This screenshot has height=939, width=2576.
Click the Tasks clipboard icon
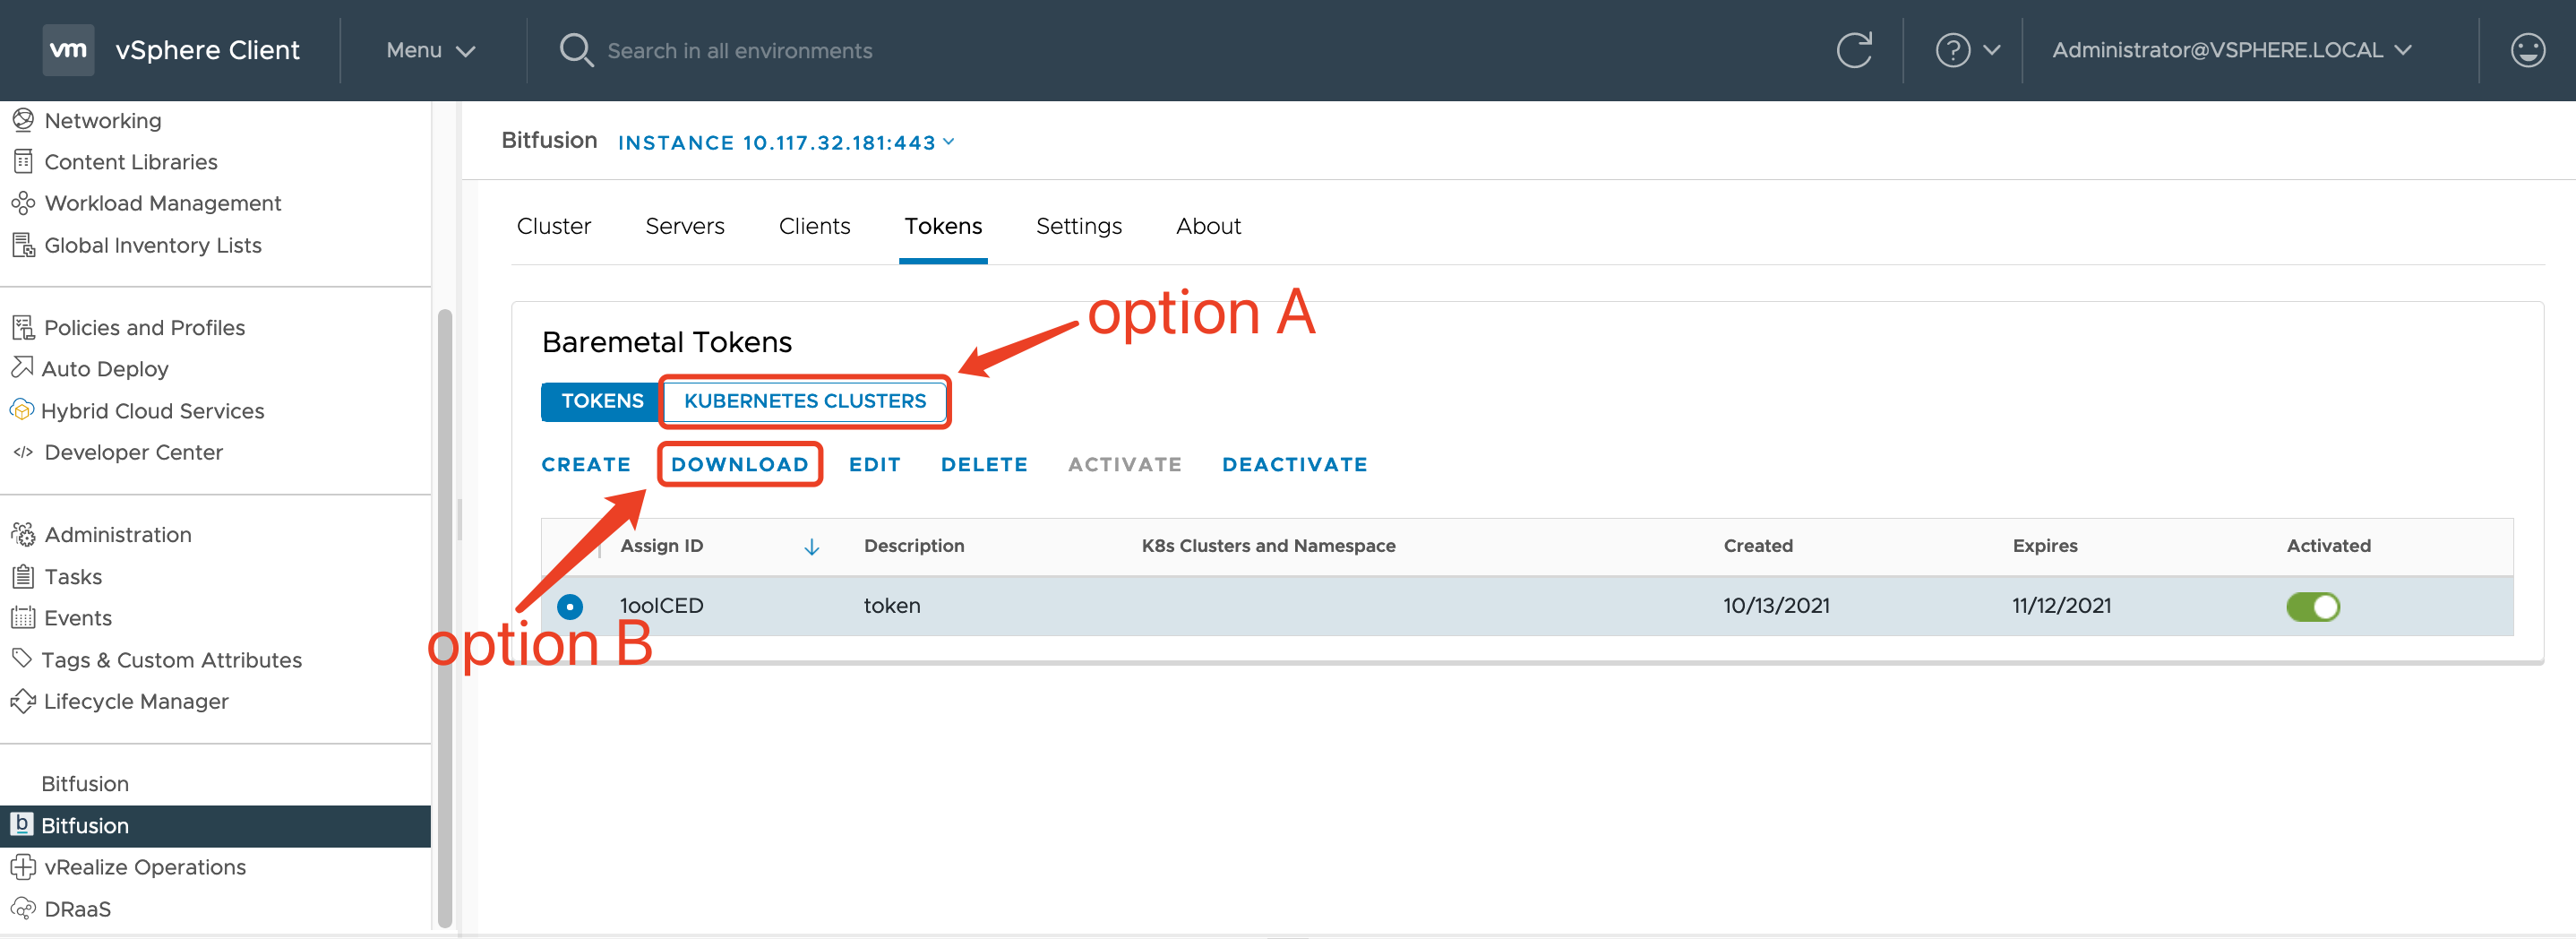point(23,576)
